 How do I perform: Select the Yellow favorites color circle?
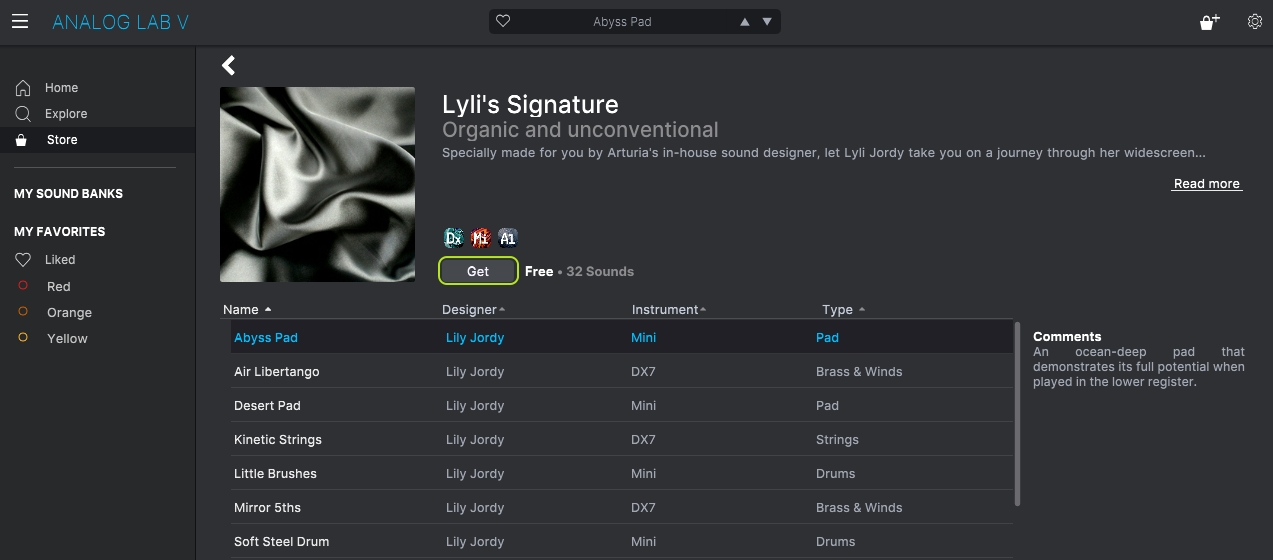point(23,338)
